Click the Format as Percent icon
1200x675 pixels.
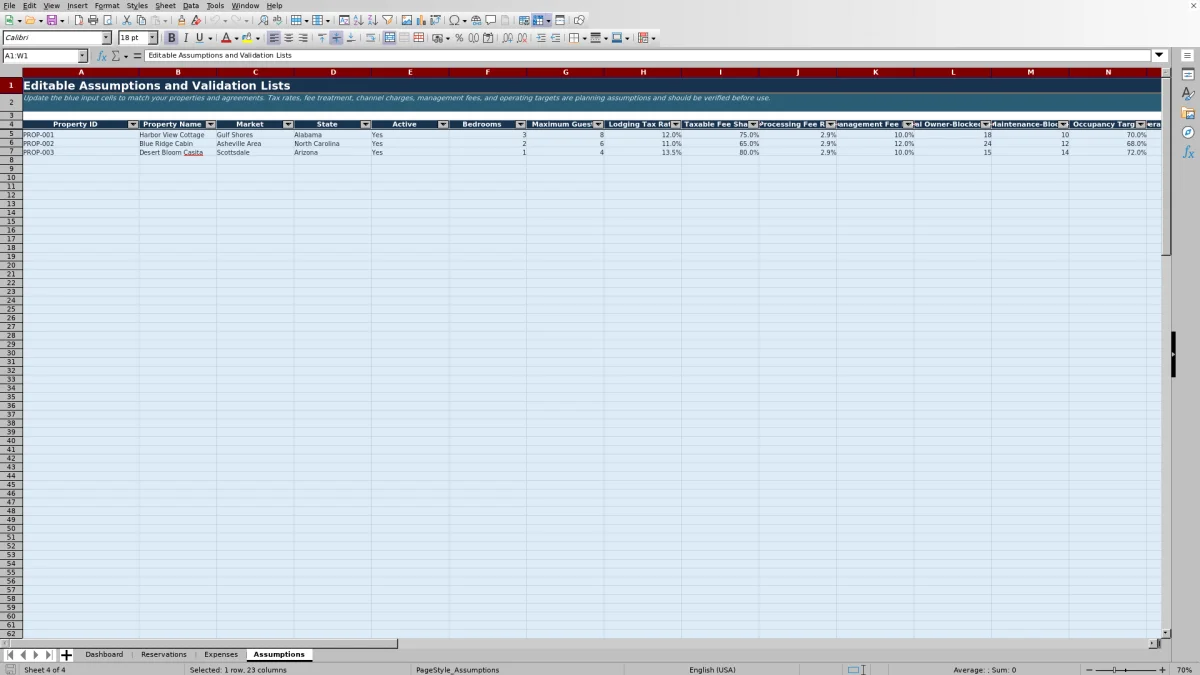pos(459,38)
